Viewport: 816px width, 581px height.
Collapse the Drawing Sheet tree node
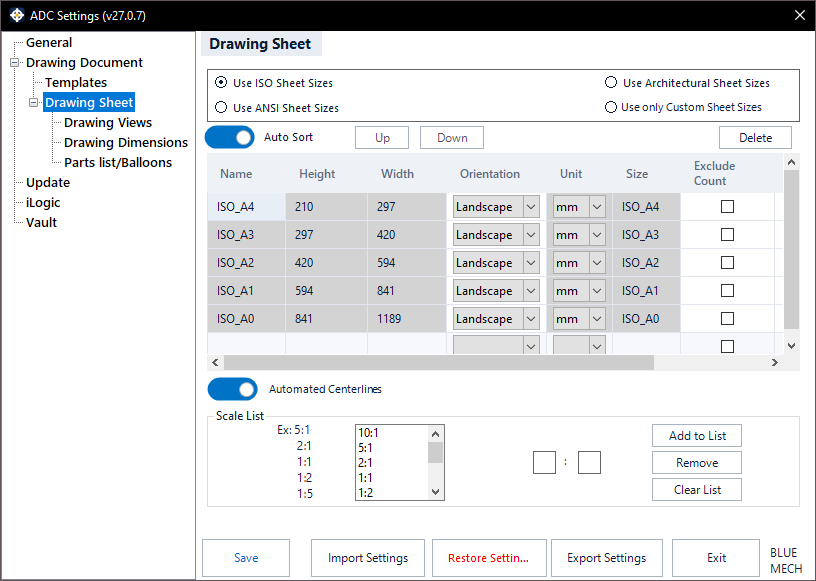pos(33,103)
